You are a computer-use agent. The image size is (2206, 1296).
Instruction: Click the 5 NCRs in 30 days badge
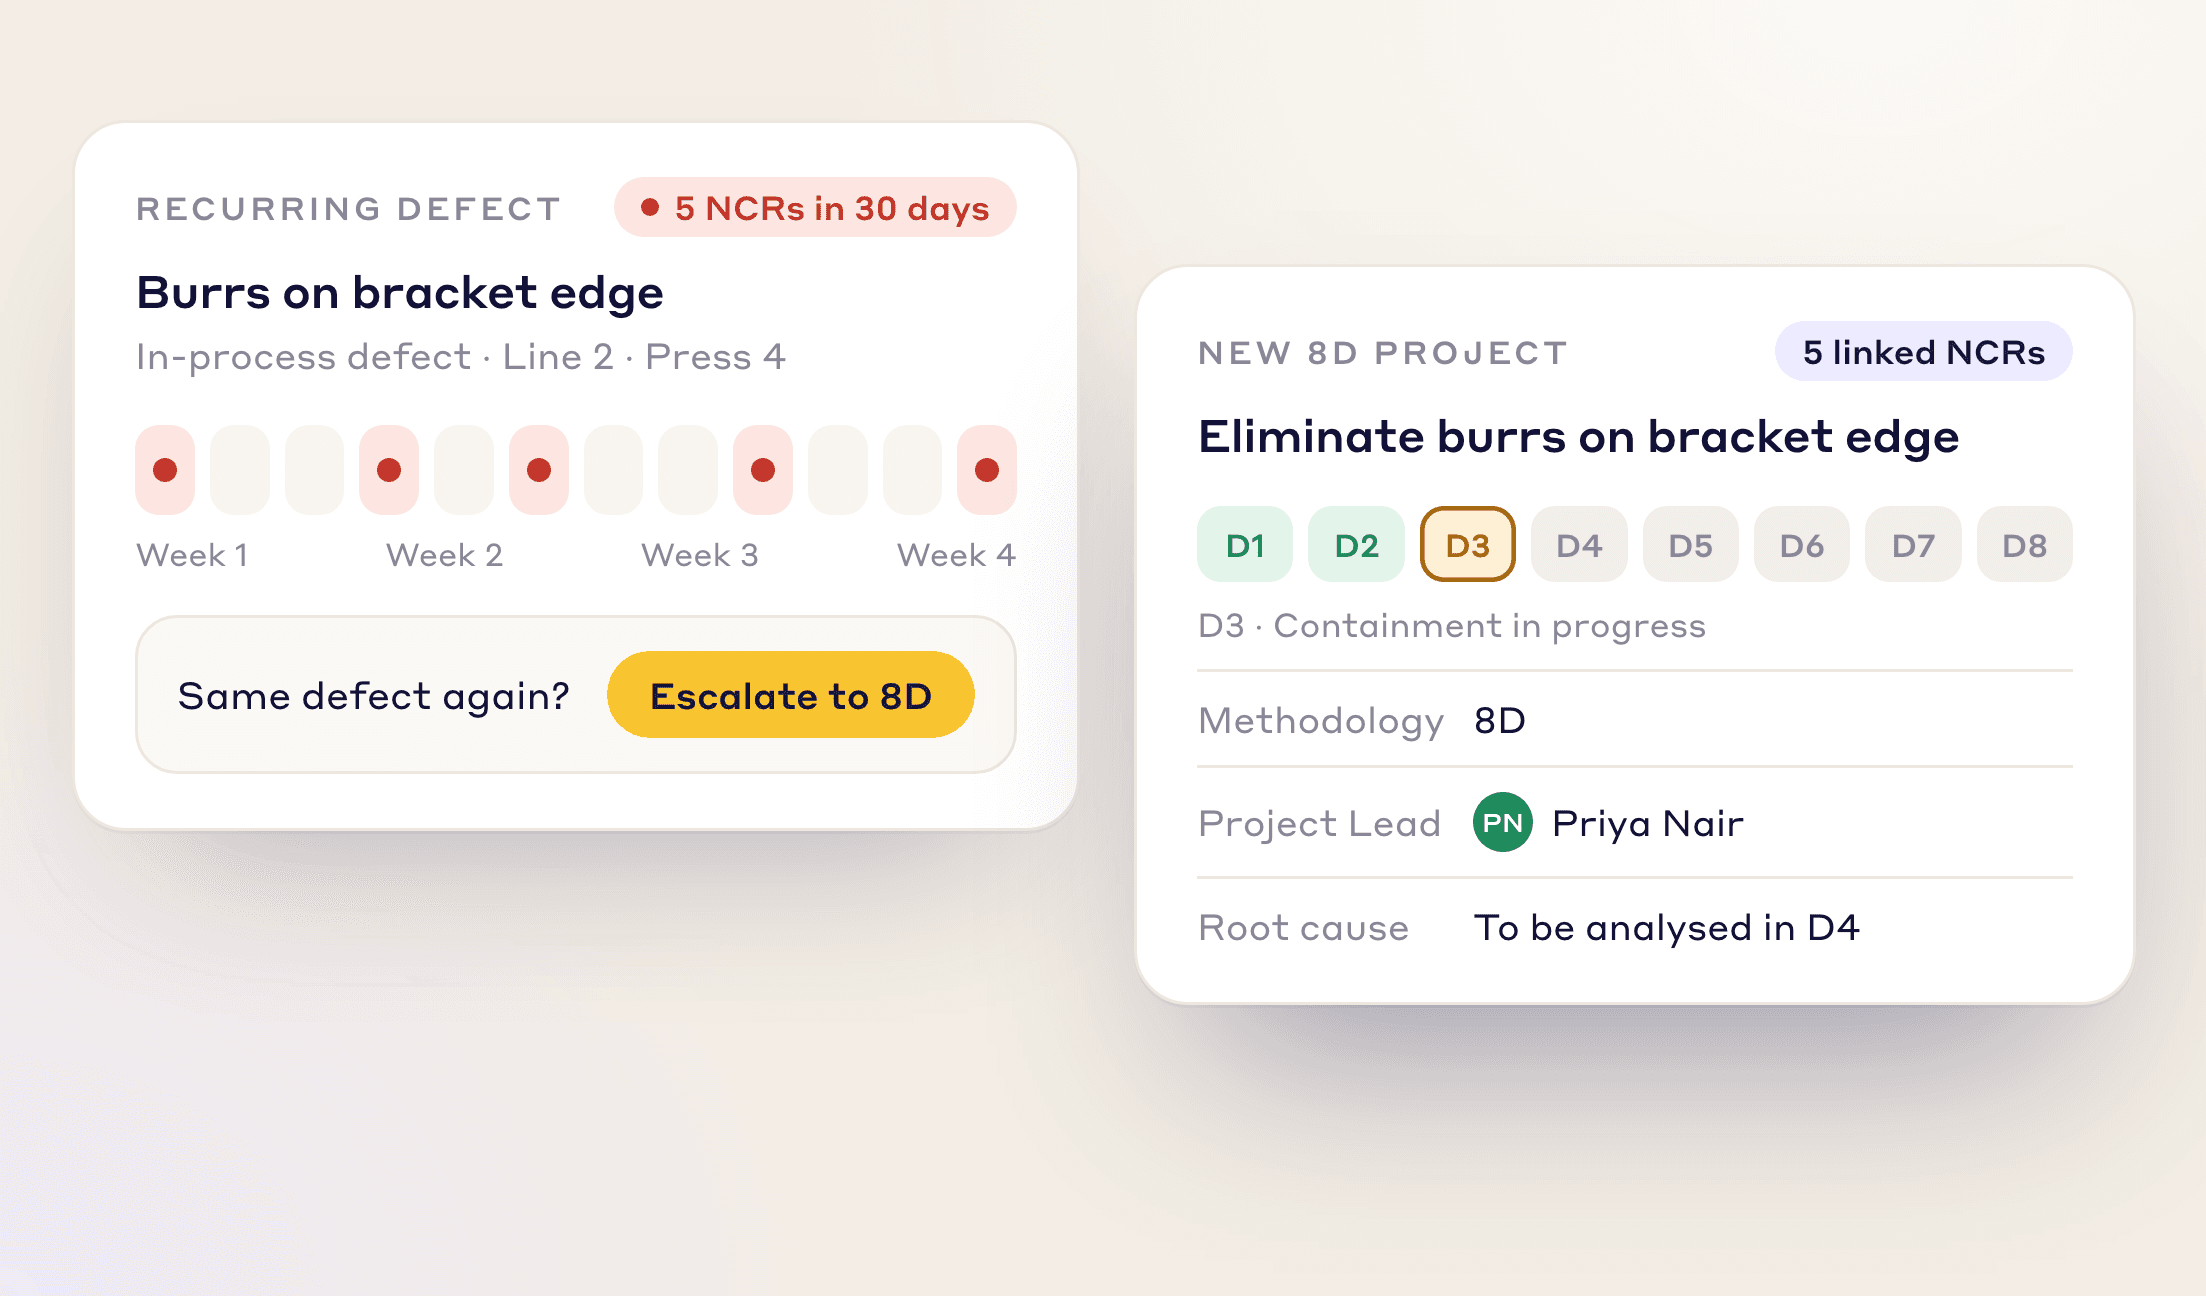(x=815, y=208)
